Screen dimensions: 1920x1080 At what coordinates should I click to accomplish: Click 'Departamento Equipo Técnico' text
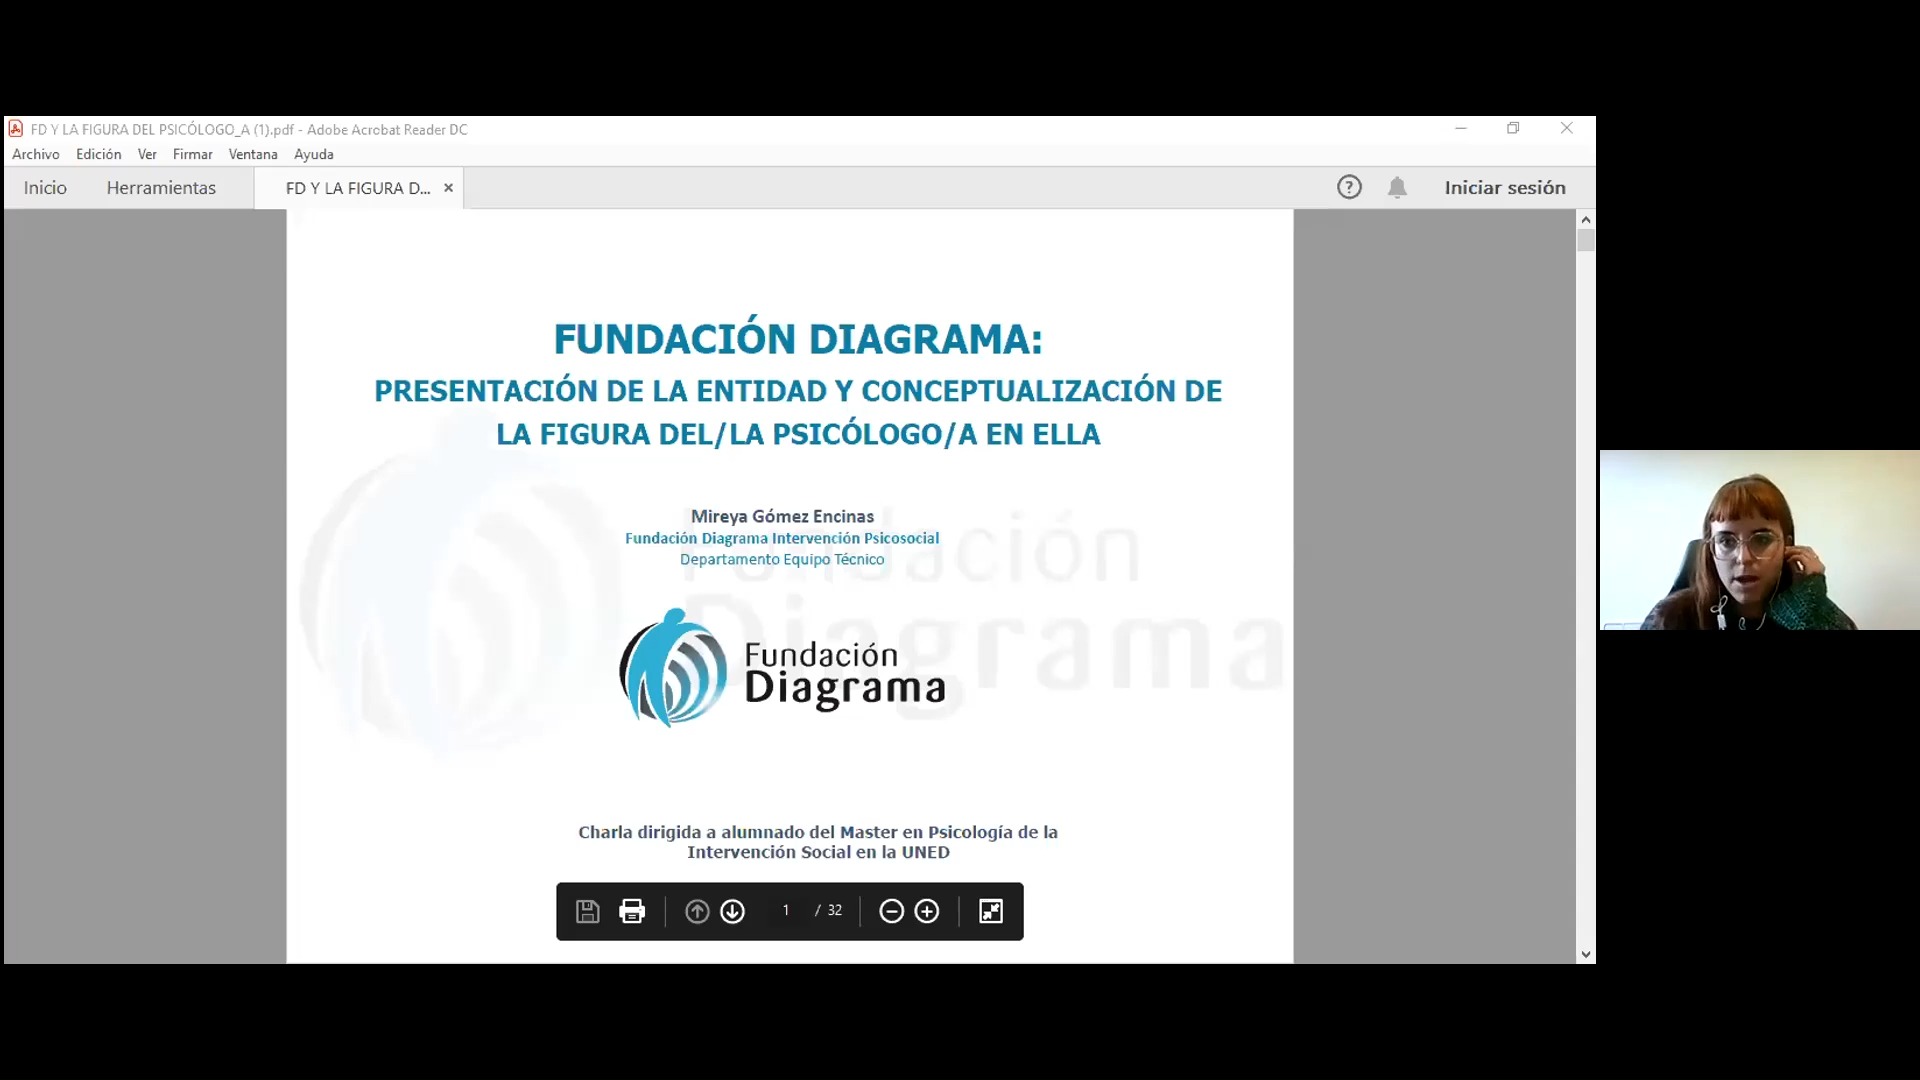782,559
